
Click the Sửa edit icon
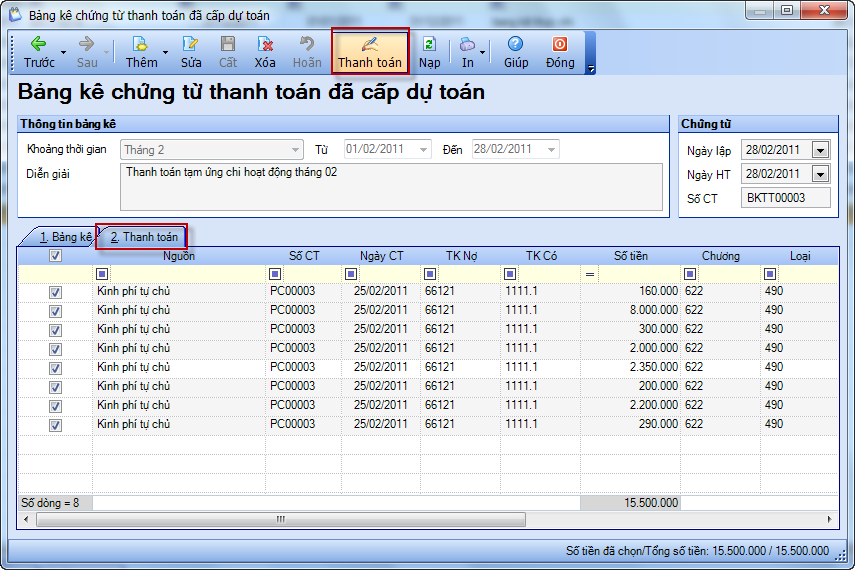(190, 45)
